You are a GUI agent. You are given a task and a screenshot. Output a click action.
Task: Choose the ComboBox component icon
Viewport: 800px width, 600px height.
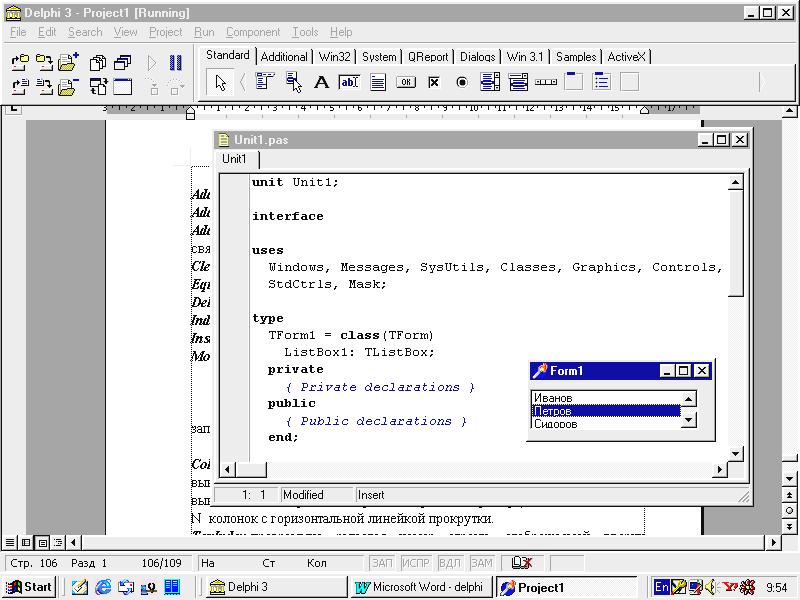tap(518, 82)
